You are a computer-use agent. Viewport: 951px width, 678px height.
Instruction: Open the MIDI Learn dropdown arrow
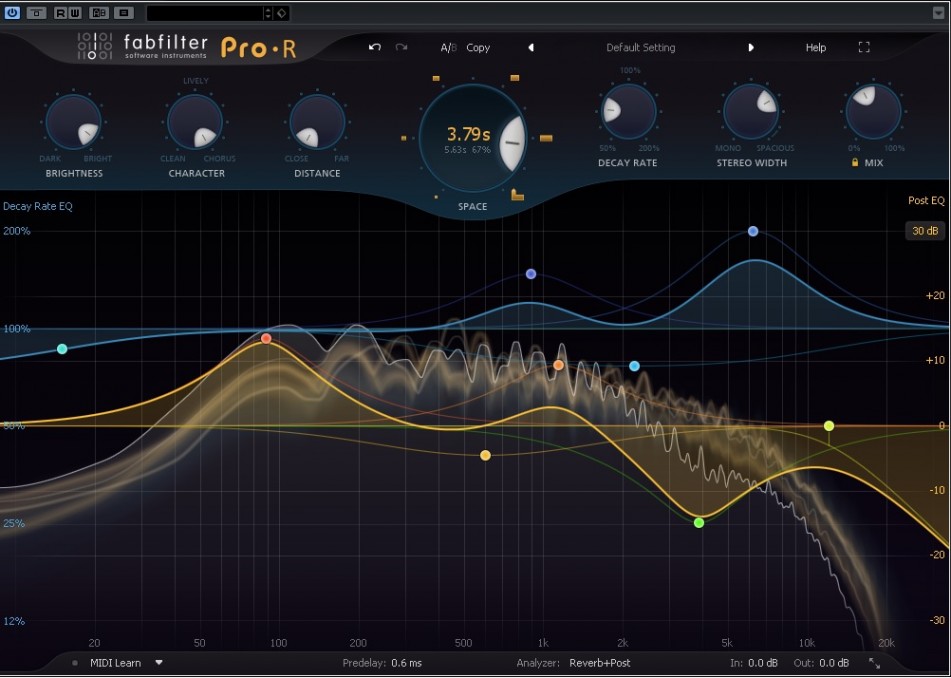159,663
